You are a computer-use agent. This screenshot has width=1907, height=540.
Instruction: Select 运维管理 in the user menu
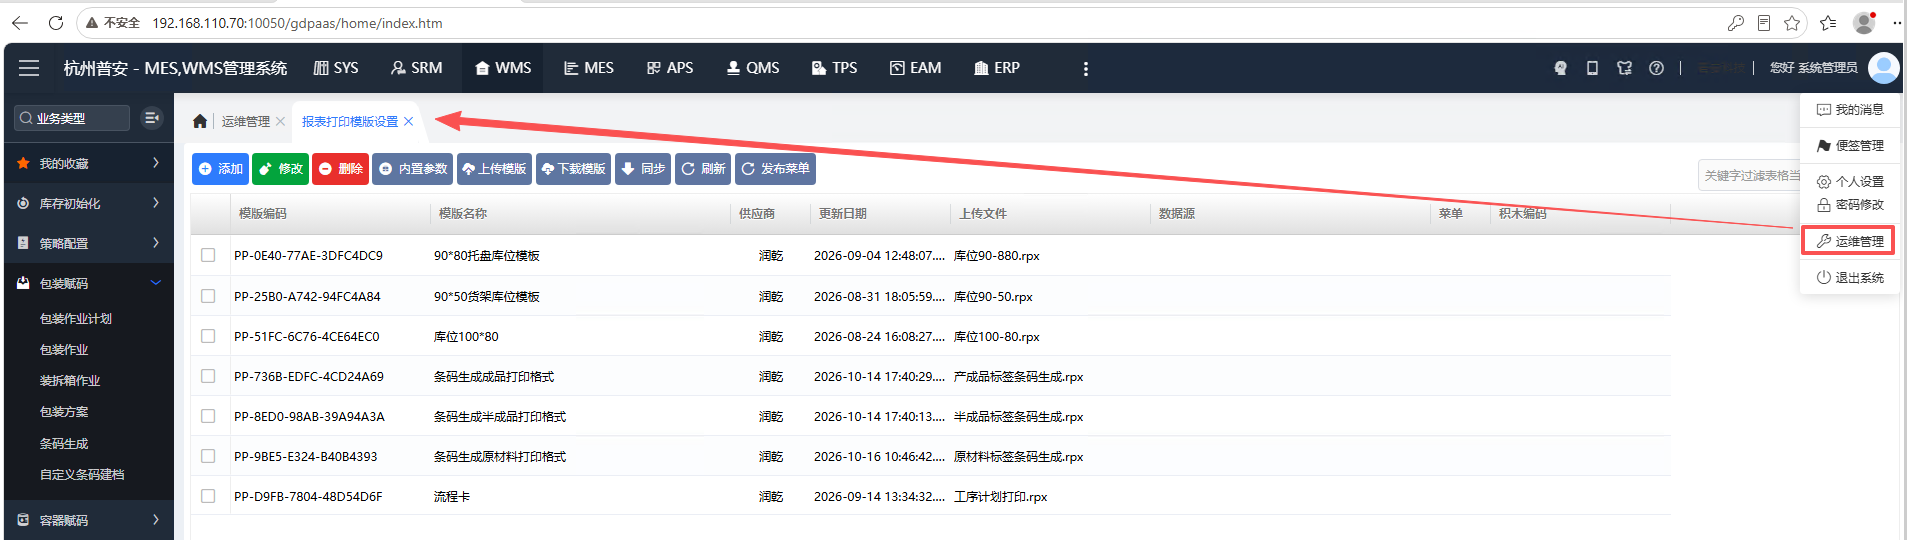coord(1849,241)
